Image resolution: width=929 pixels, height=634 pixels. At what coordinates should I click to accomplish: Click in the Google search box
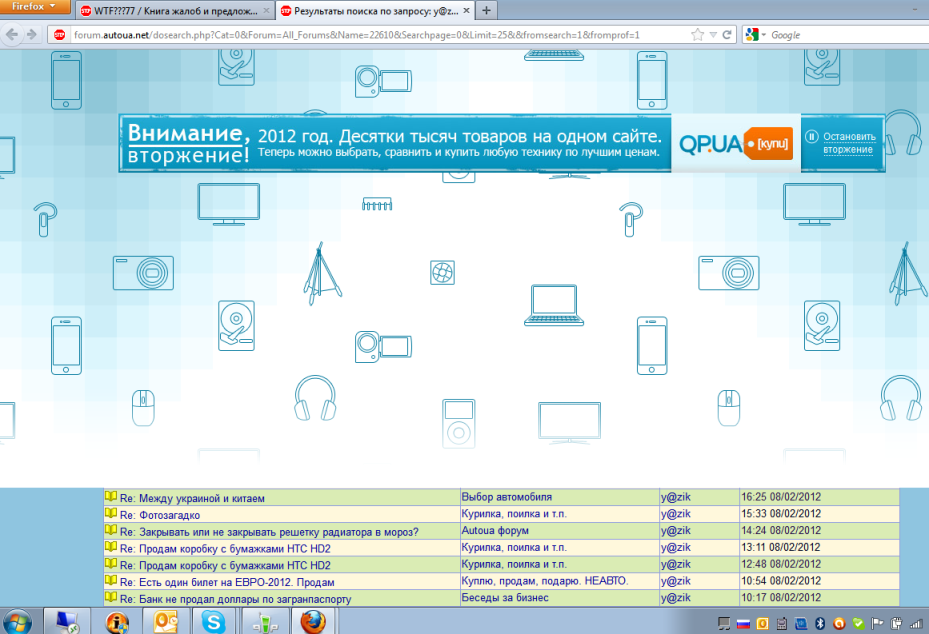tap(840, 35)
